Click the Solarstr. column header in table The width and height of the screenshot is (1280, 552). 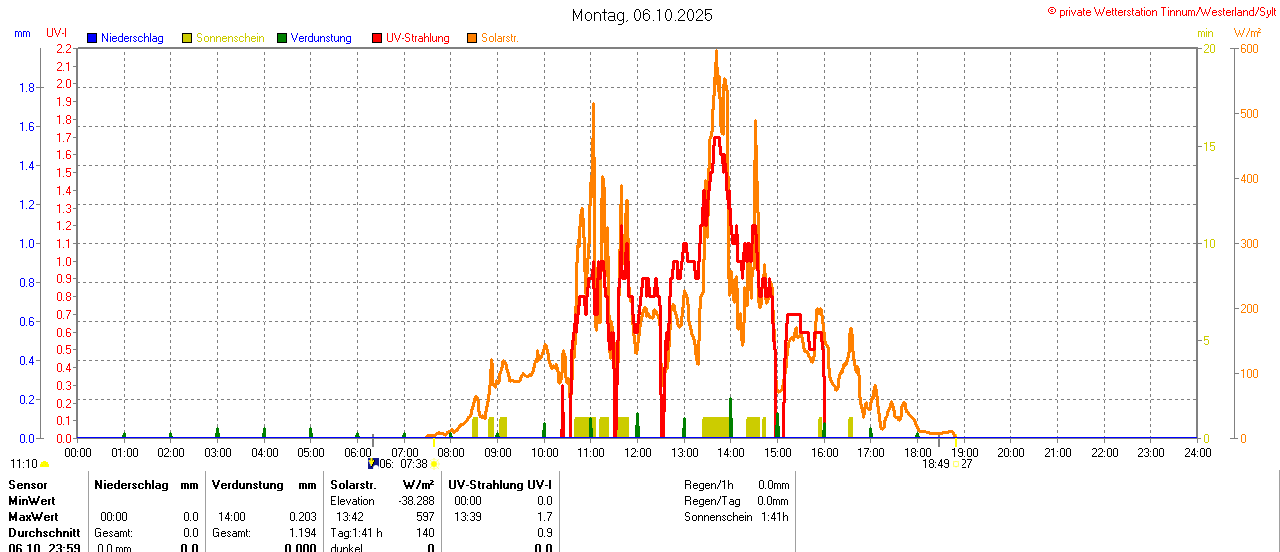tap(353, 485)
